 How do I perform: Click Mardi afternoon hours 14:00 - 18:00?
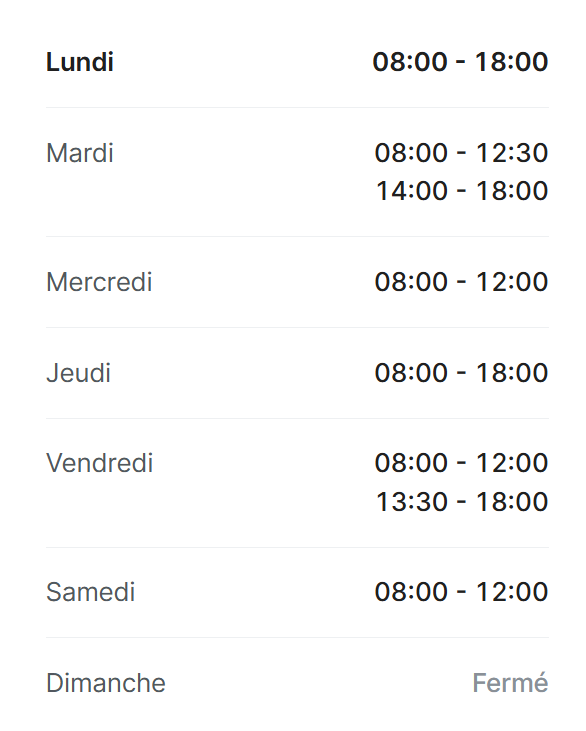pos(462,191)
